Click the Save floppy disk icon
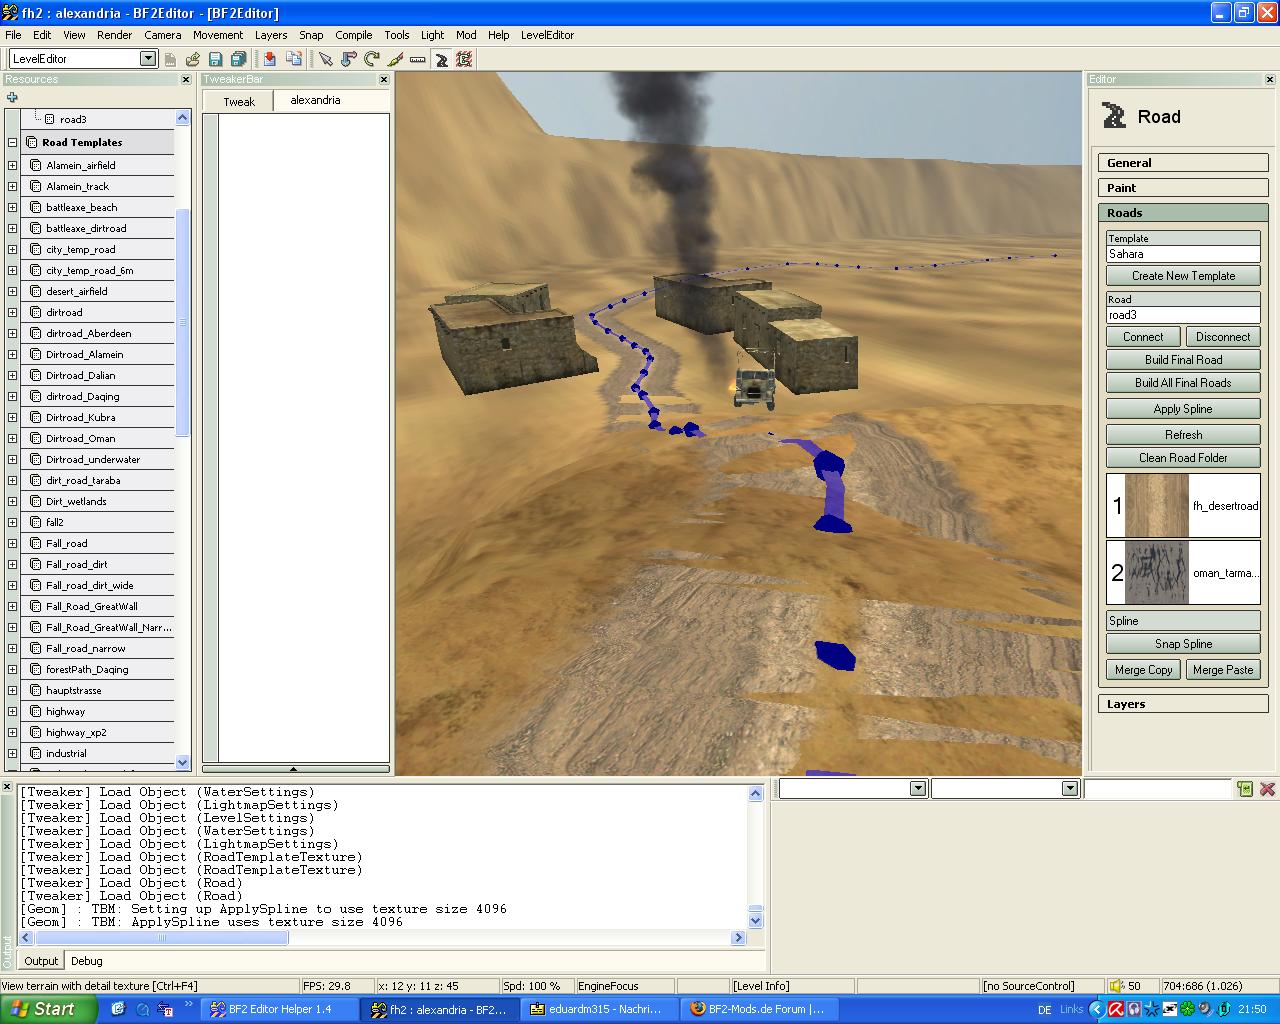The width and height of the screenshot is (1280, 1024). pos(215,60)
